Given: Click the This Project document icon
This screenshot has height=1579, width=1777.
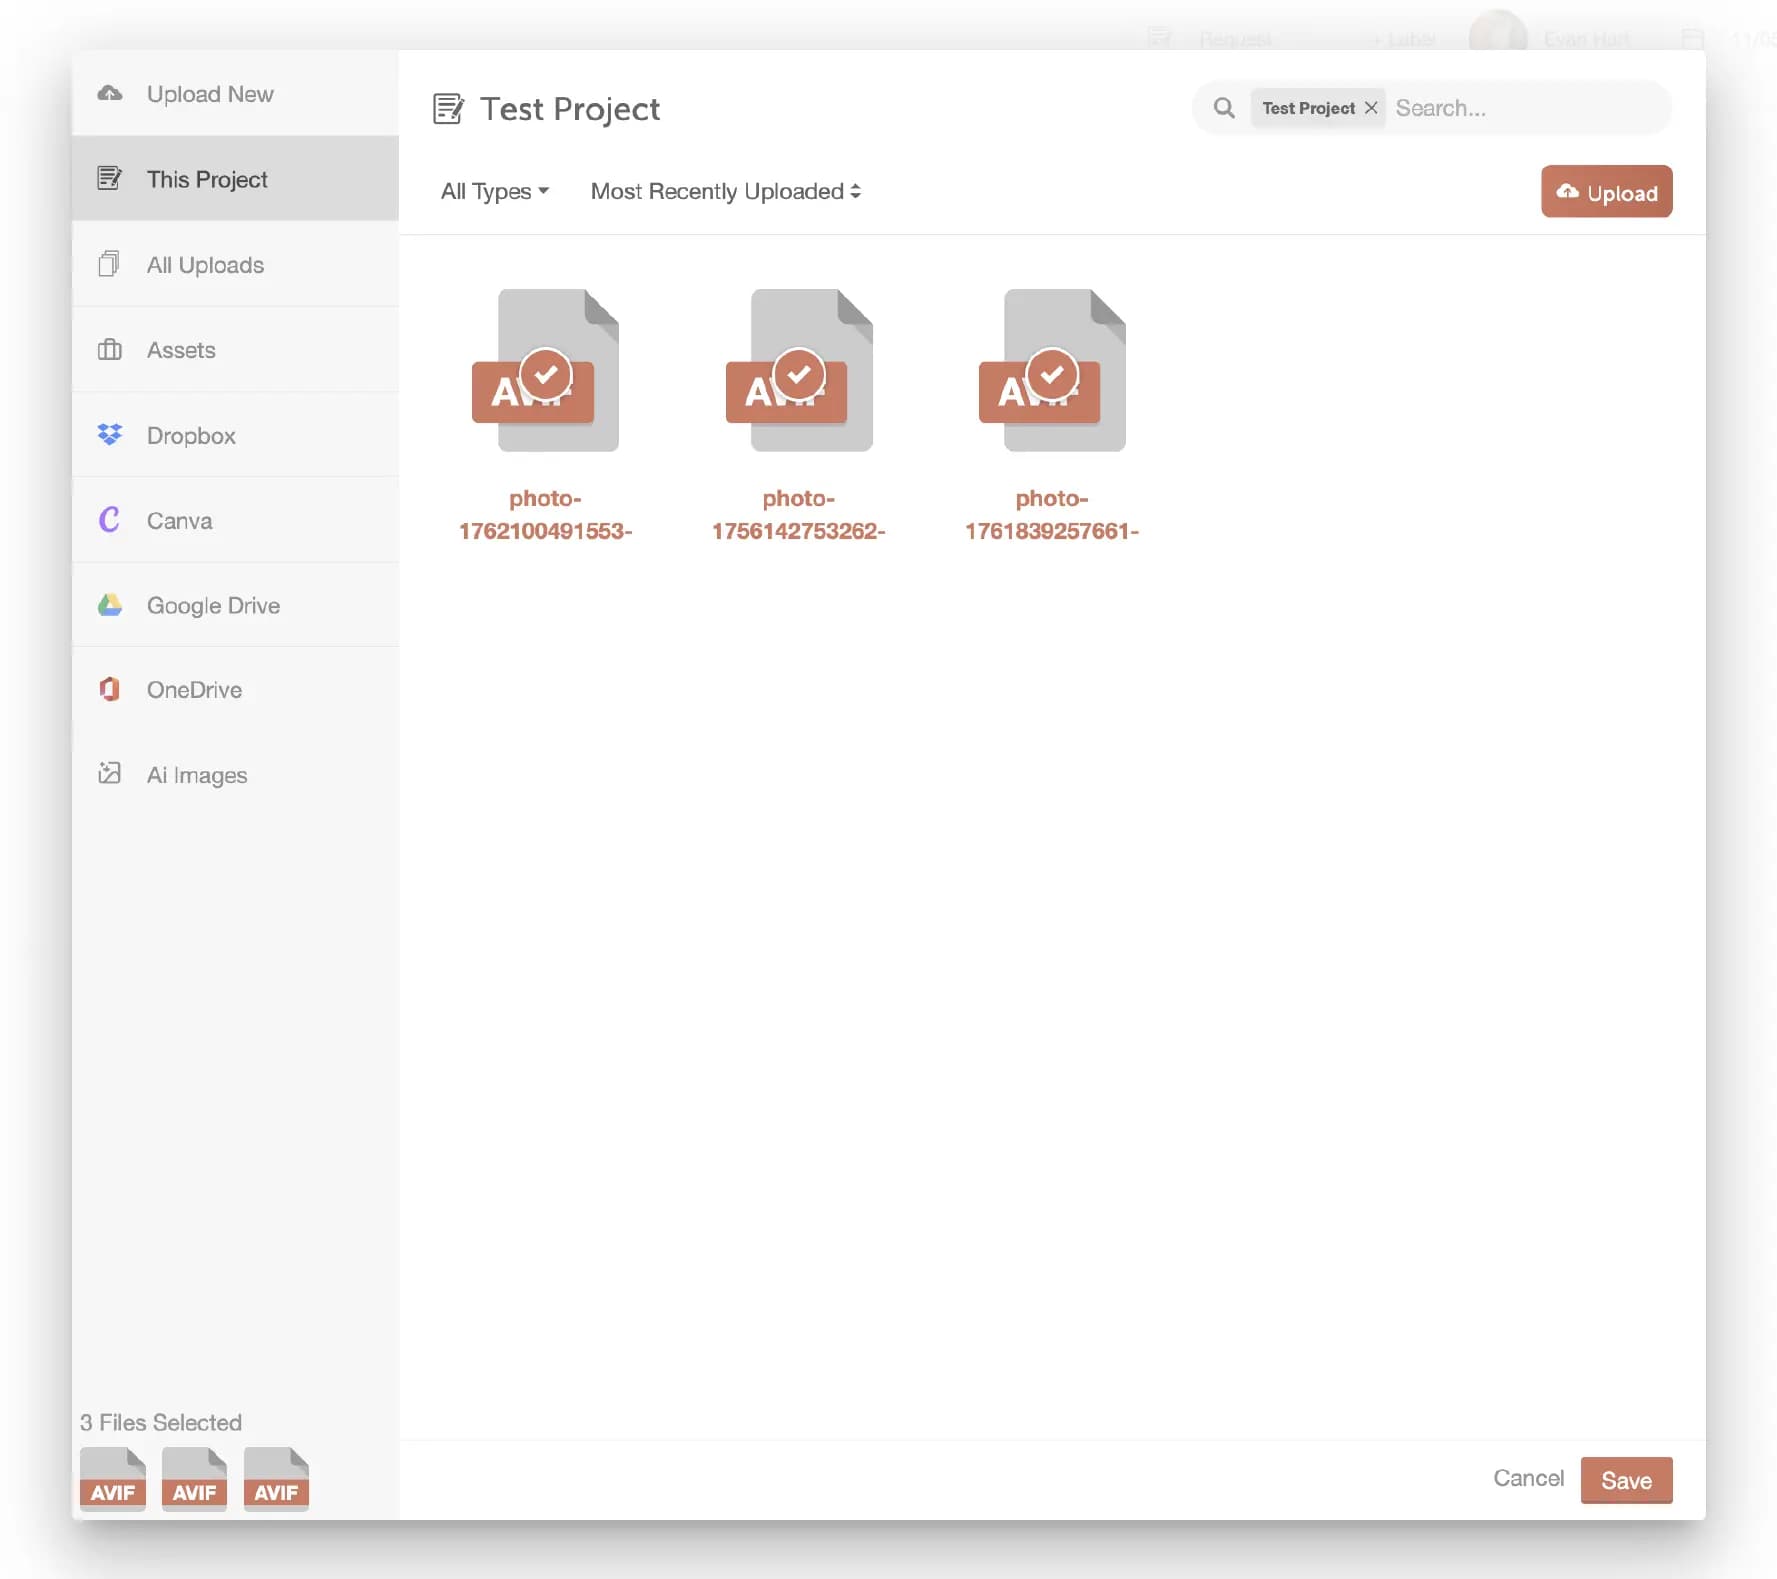Looking at the screenshot, I should point(110,178).
